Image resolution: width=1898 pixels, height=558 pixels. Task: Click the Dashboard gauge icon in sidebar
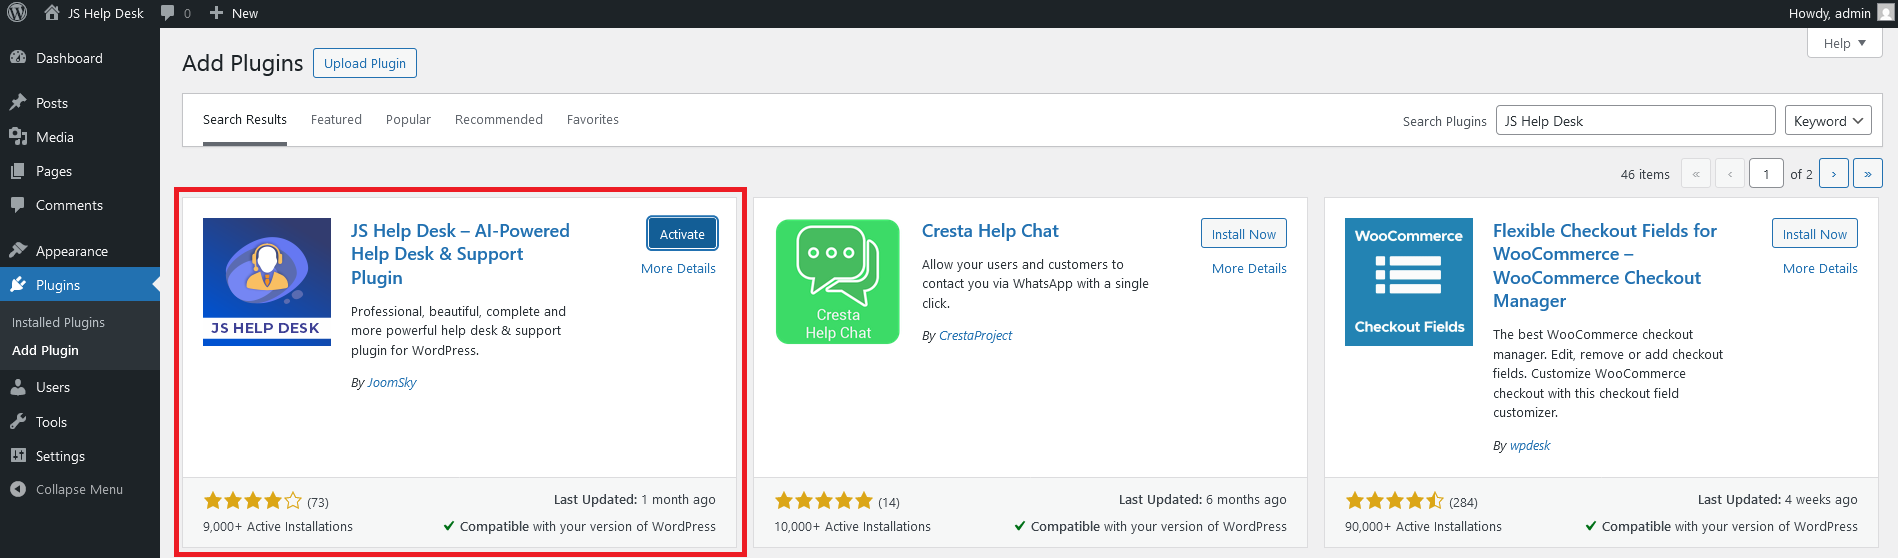click(18, 58)
